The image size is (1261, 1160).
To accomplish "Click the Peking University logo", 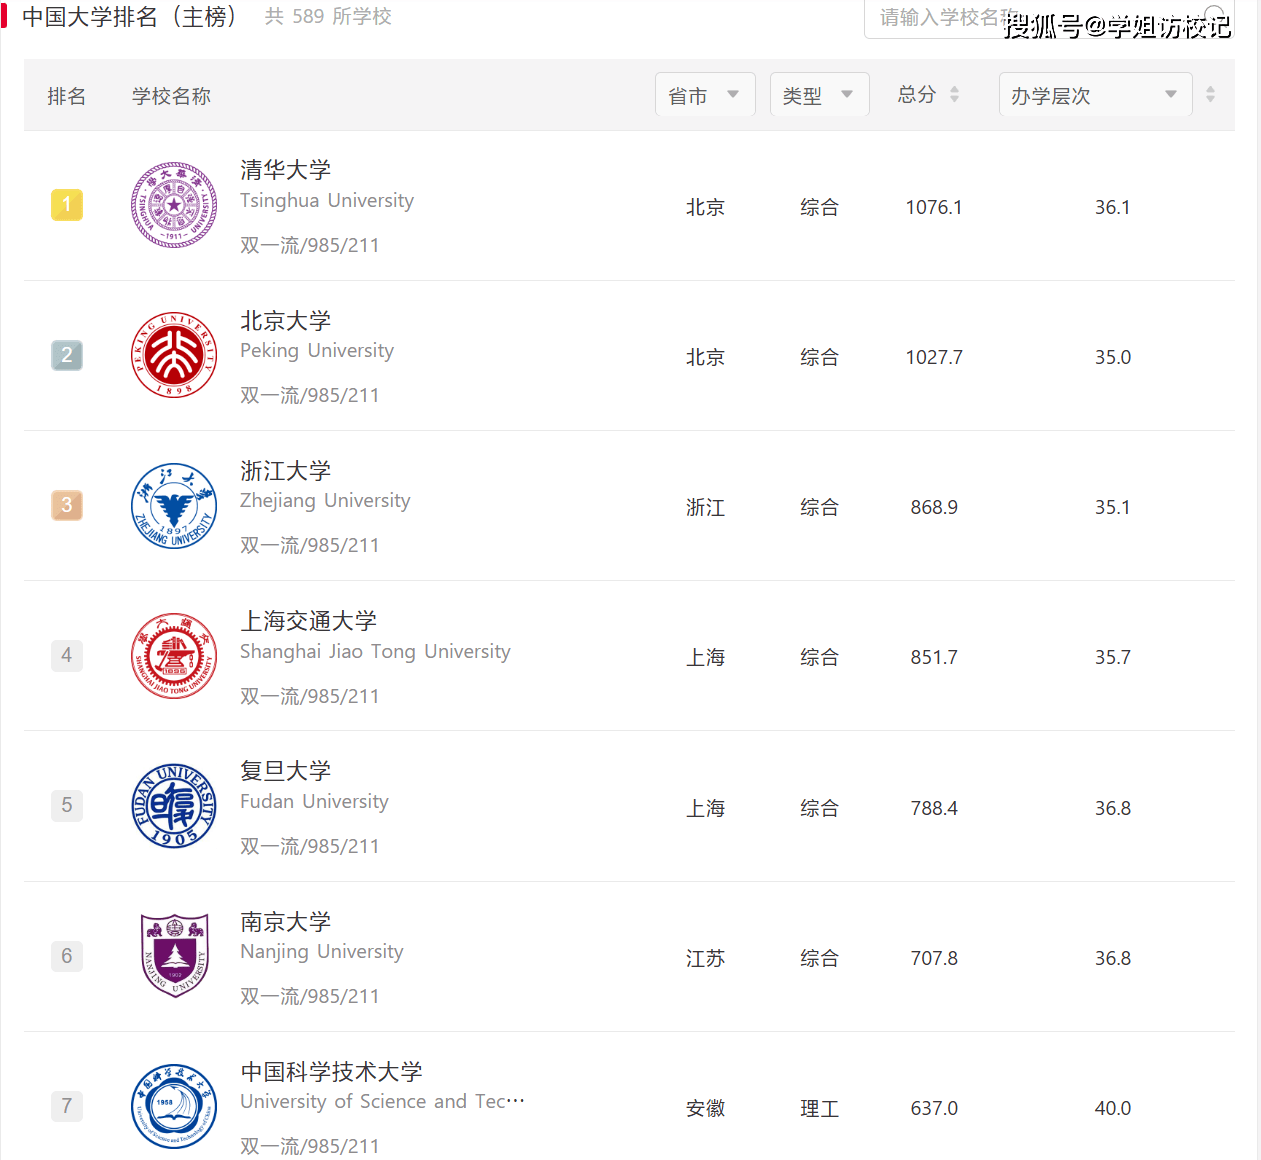I will (x=174, y=355).
